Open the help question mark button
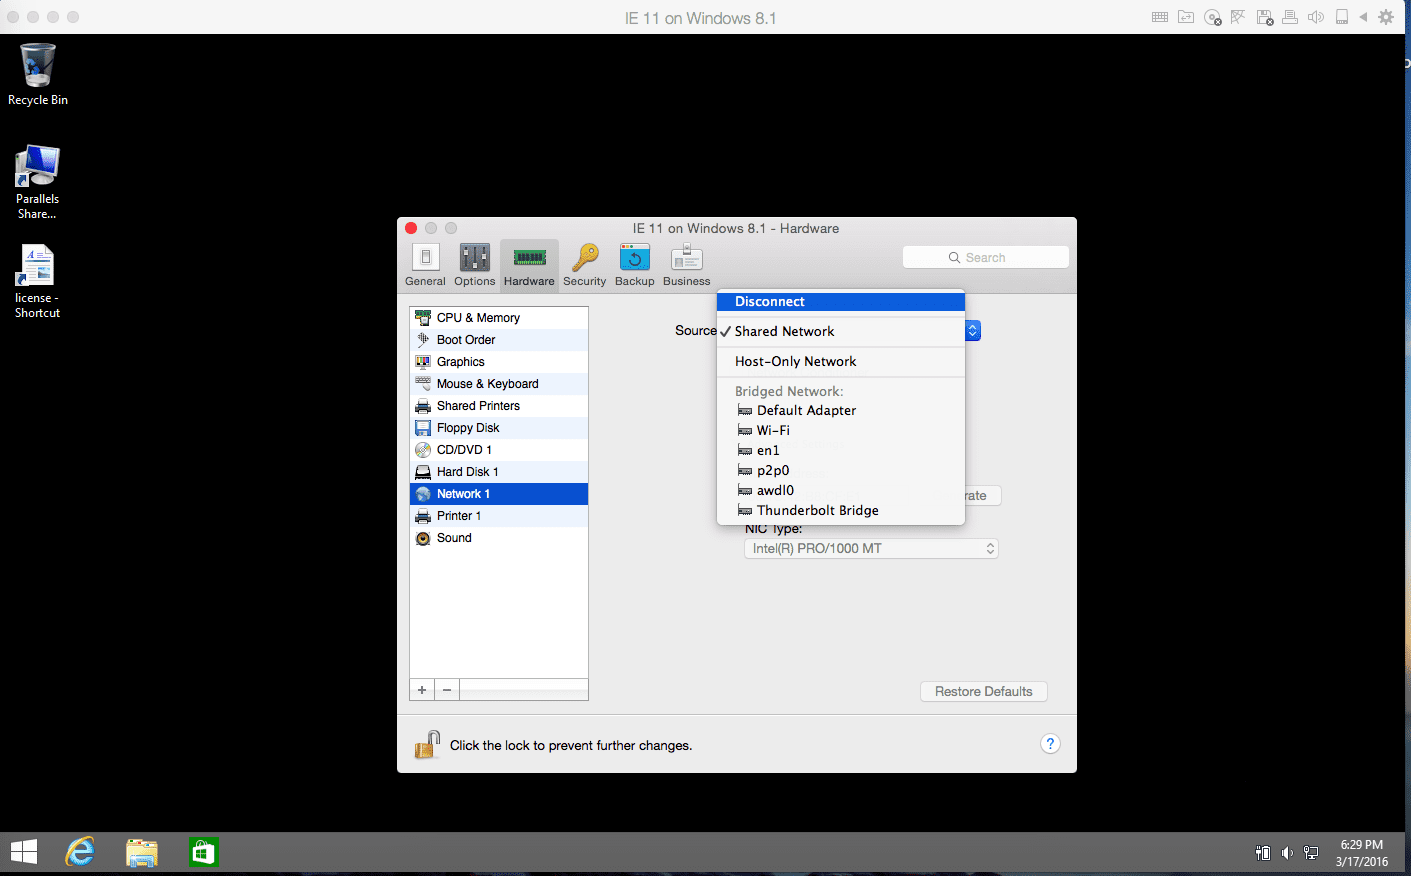 click(x=1050, y=744)
